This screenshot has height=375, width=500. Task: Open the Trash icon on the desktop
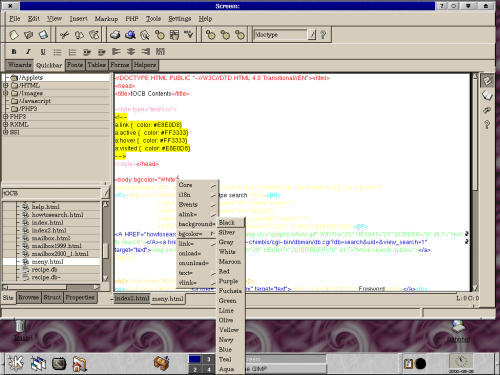[21, 330]
